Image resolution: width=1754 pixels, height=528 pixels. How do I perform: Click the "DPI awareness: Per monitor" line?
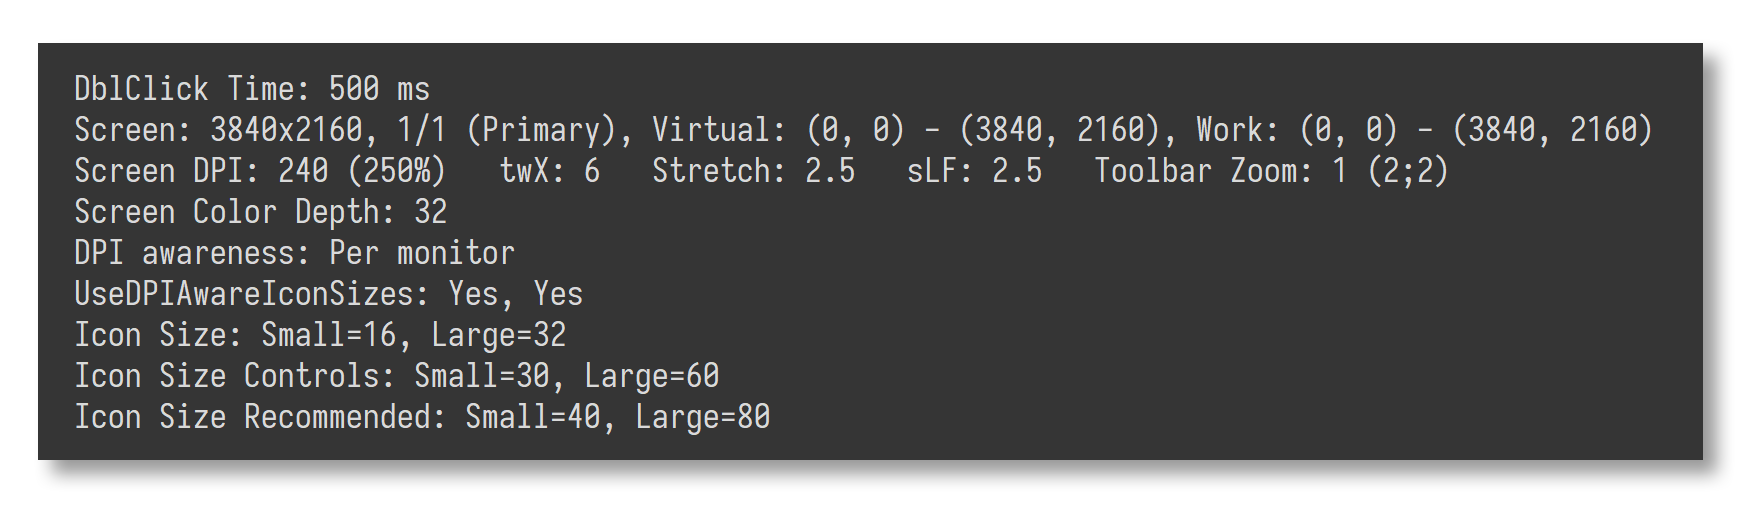coord(294,253)
